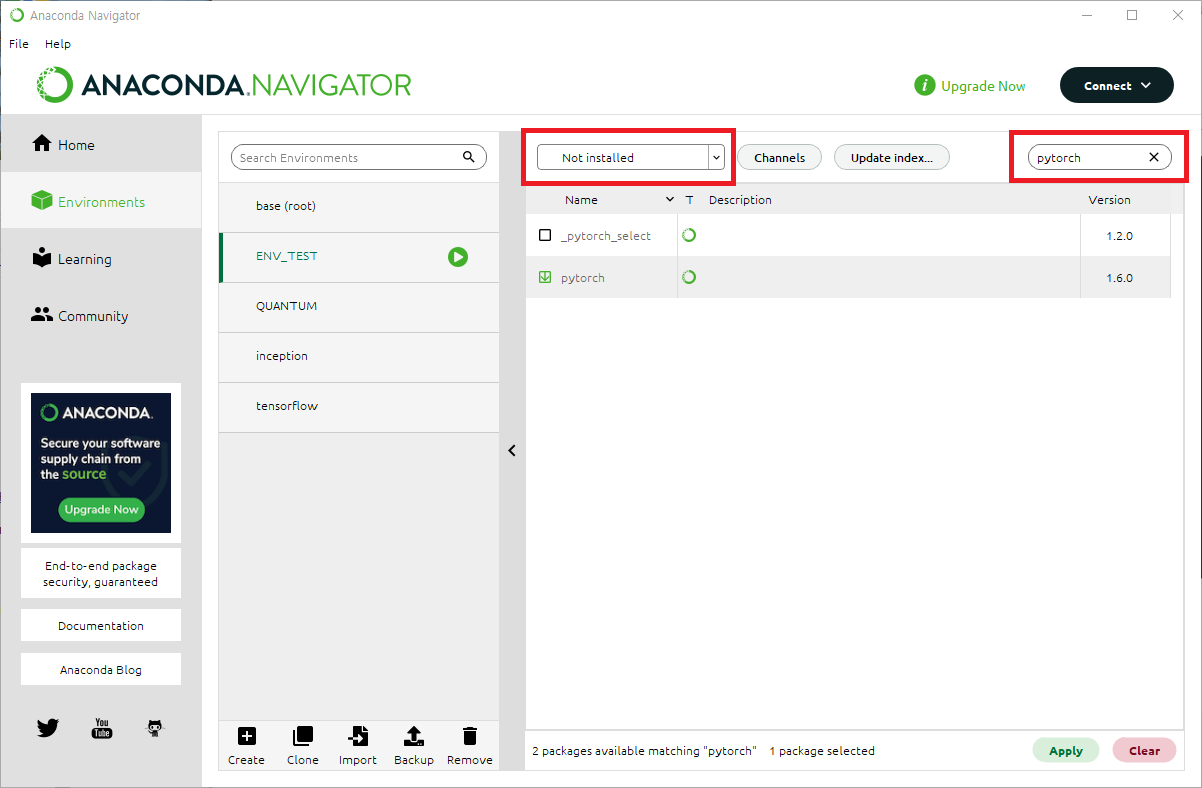Click the Version column header

click(1109, 200)
